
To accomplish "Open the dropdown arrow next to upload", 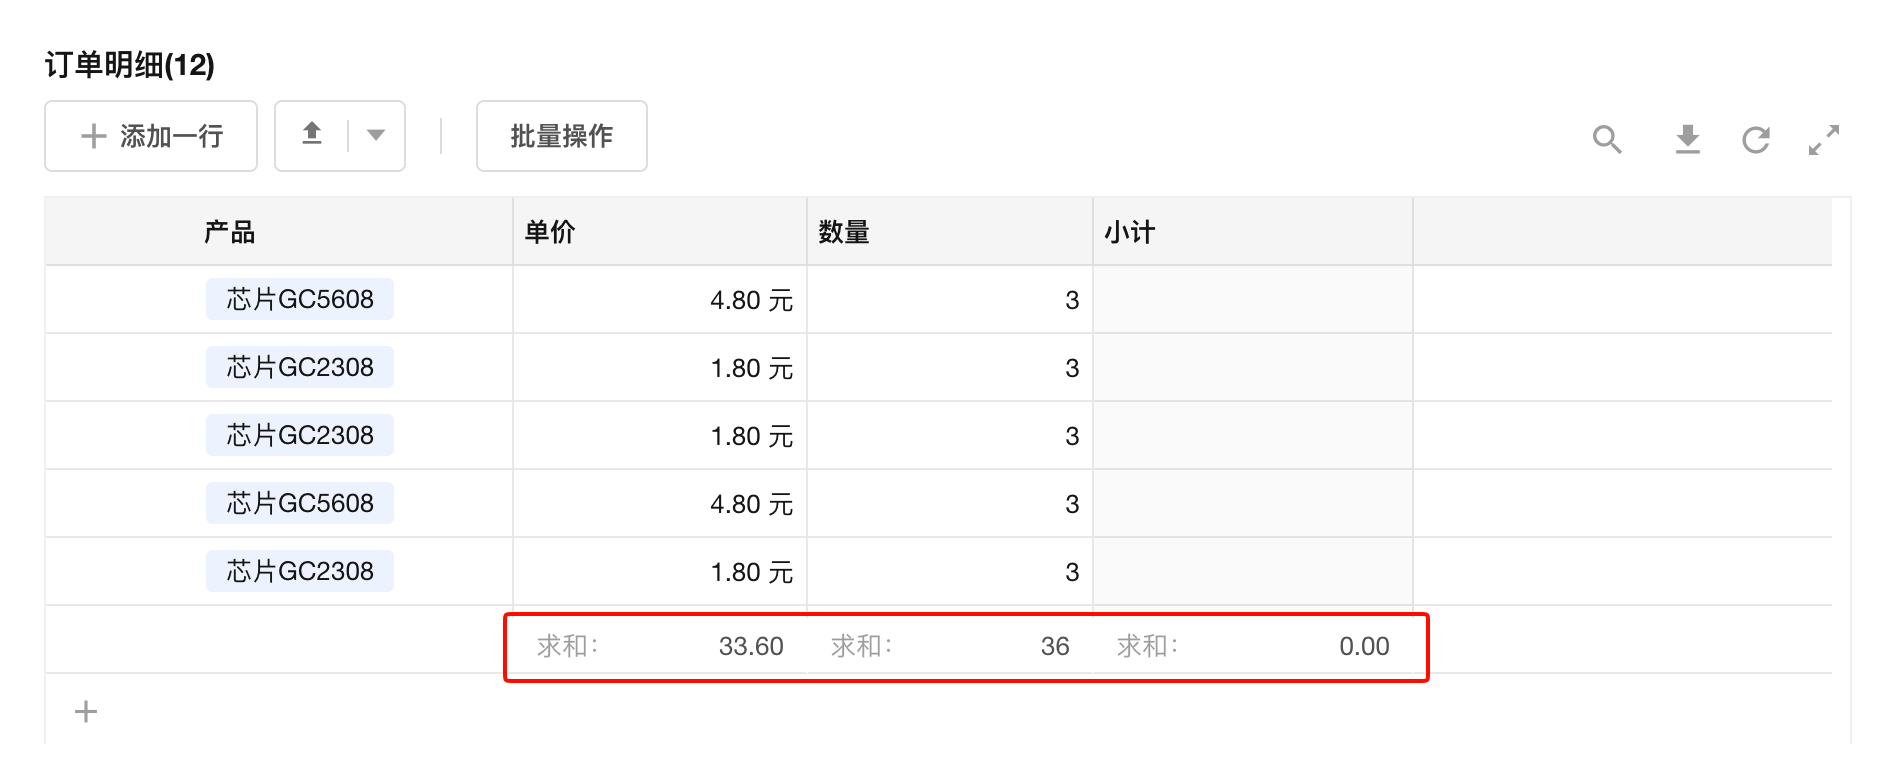I will tap(376, 135).
